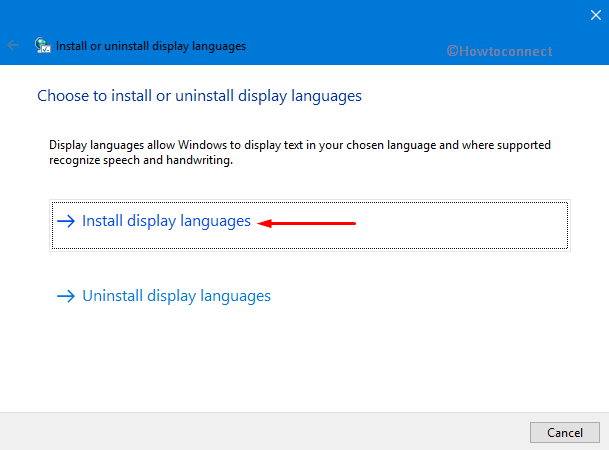Click gray footer bar left of Cancel
This screenshot has height=450, width=609.
(264, 432)
